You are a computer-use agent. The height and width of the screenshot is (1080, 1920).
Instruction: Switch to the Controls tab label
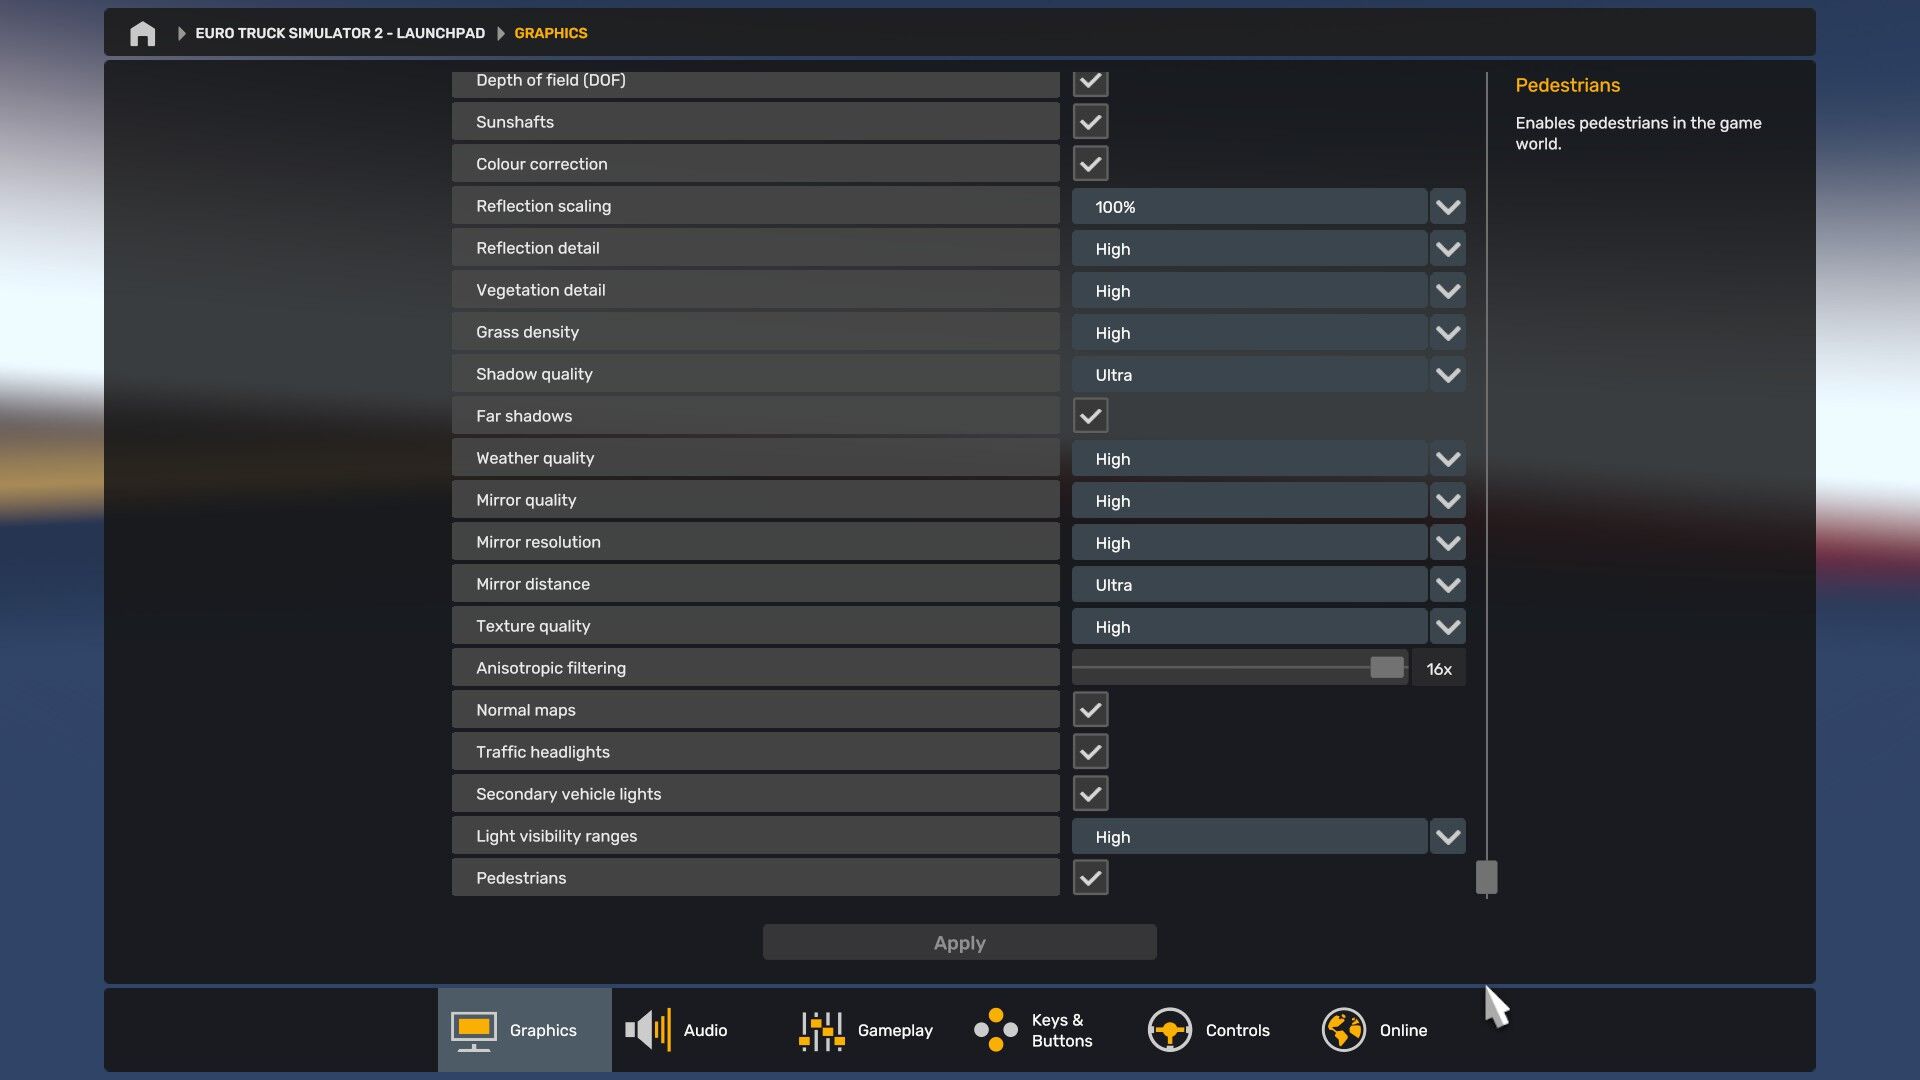point(1237,1030)
